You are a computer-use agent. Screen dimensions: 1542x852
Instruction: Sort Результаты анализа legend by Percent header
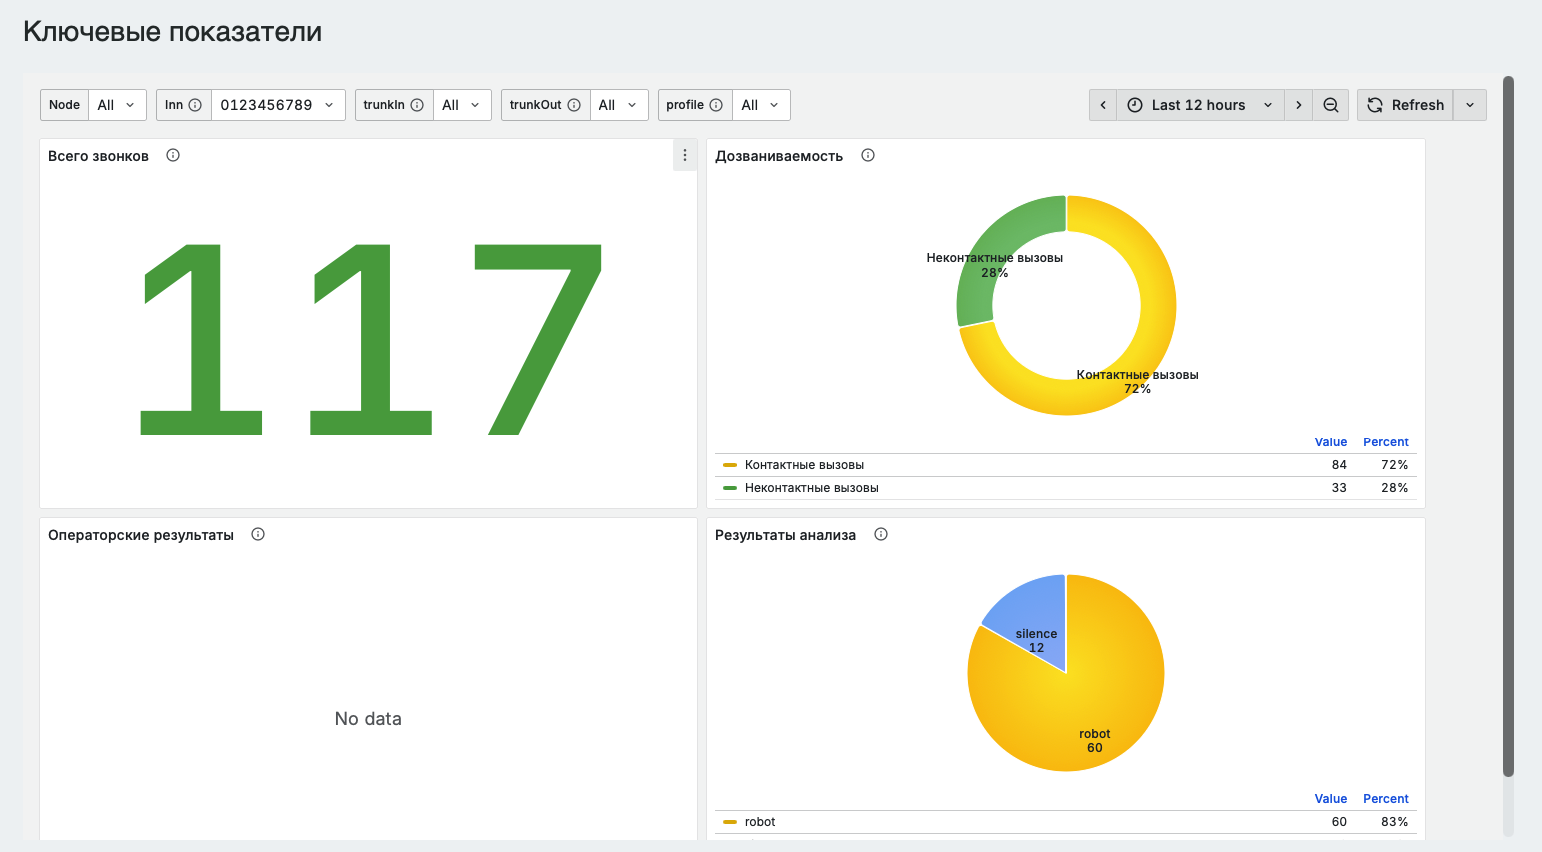[x=1386, y=799]
